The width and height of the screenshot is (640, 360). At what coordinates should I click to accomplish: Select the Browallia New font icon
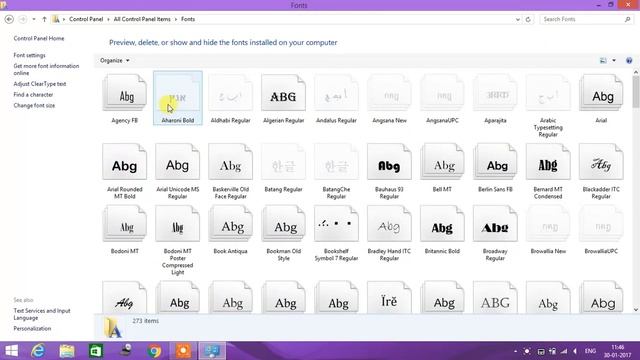548,224
